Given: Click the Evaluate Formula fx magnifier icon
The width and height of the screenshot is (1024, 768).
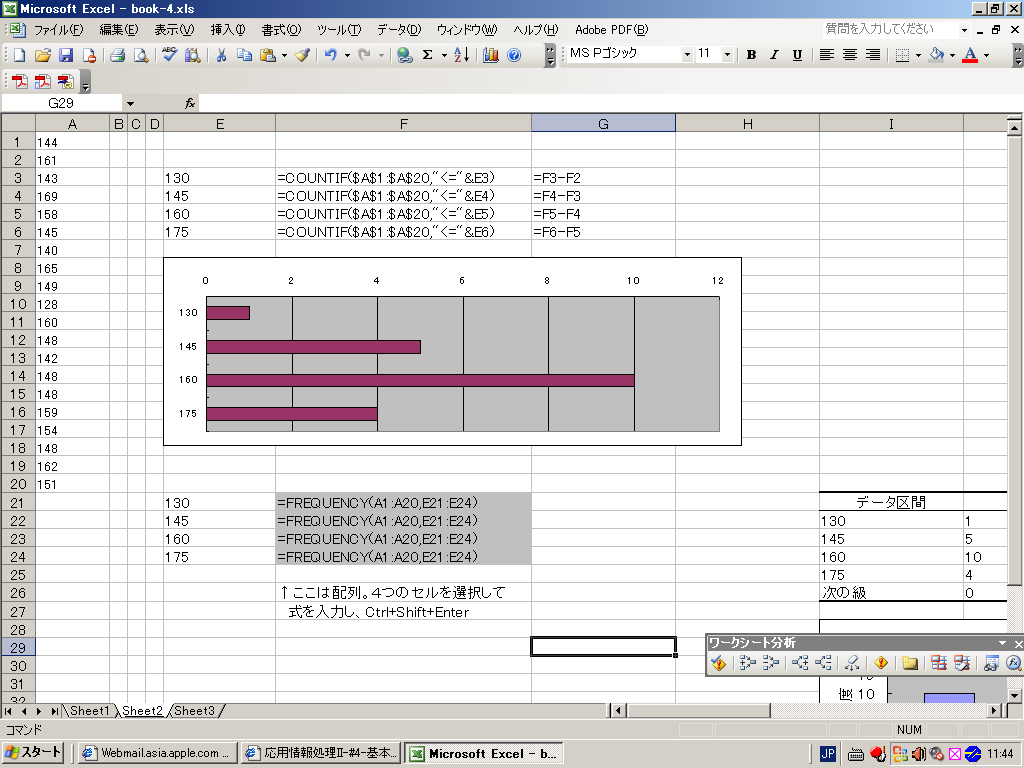Looking at the screenshot, I should (x=1013, y=662).
